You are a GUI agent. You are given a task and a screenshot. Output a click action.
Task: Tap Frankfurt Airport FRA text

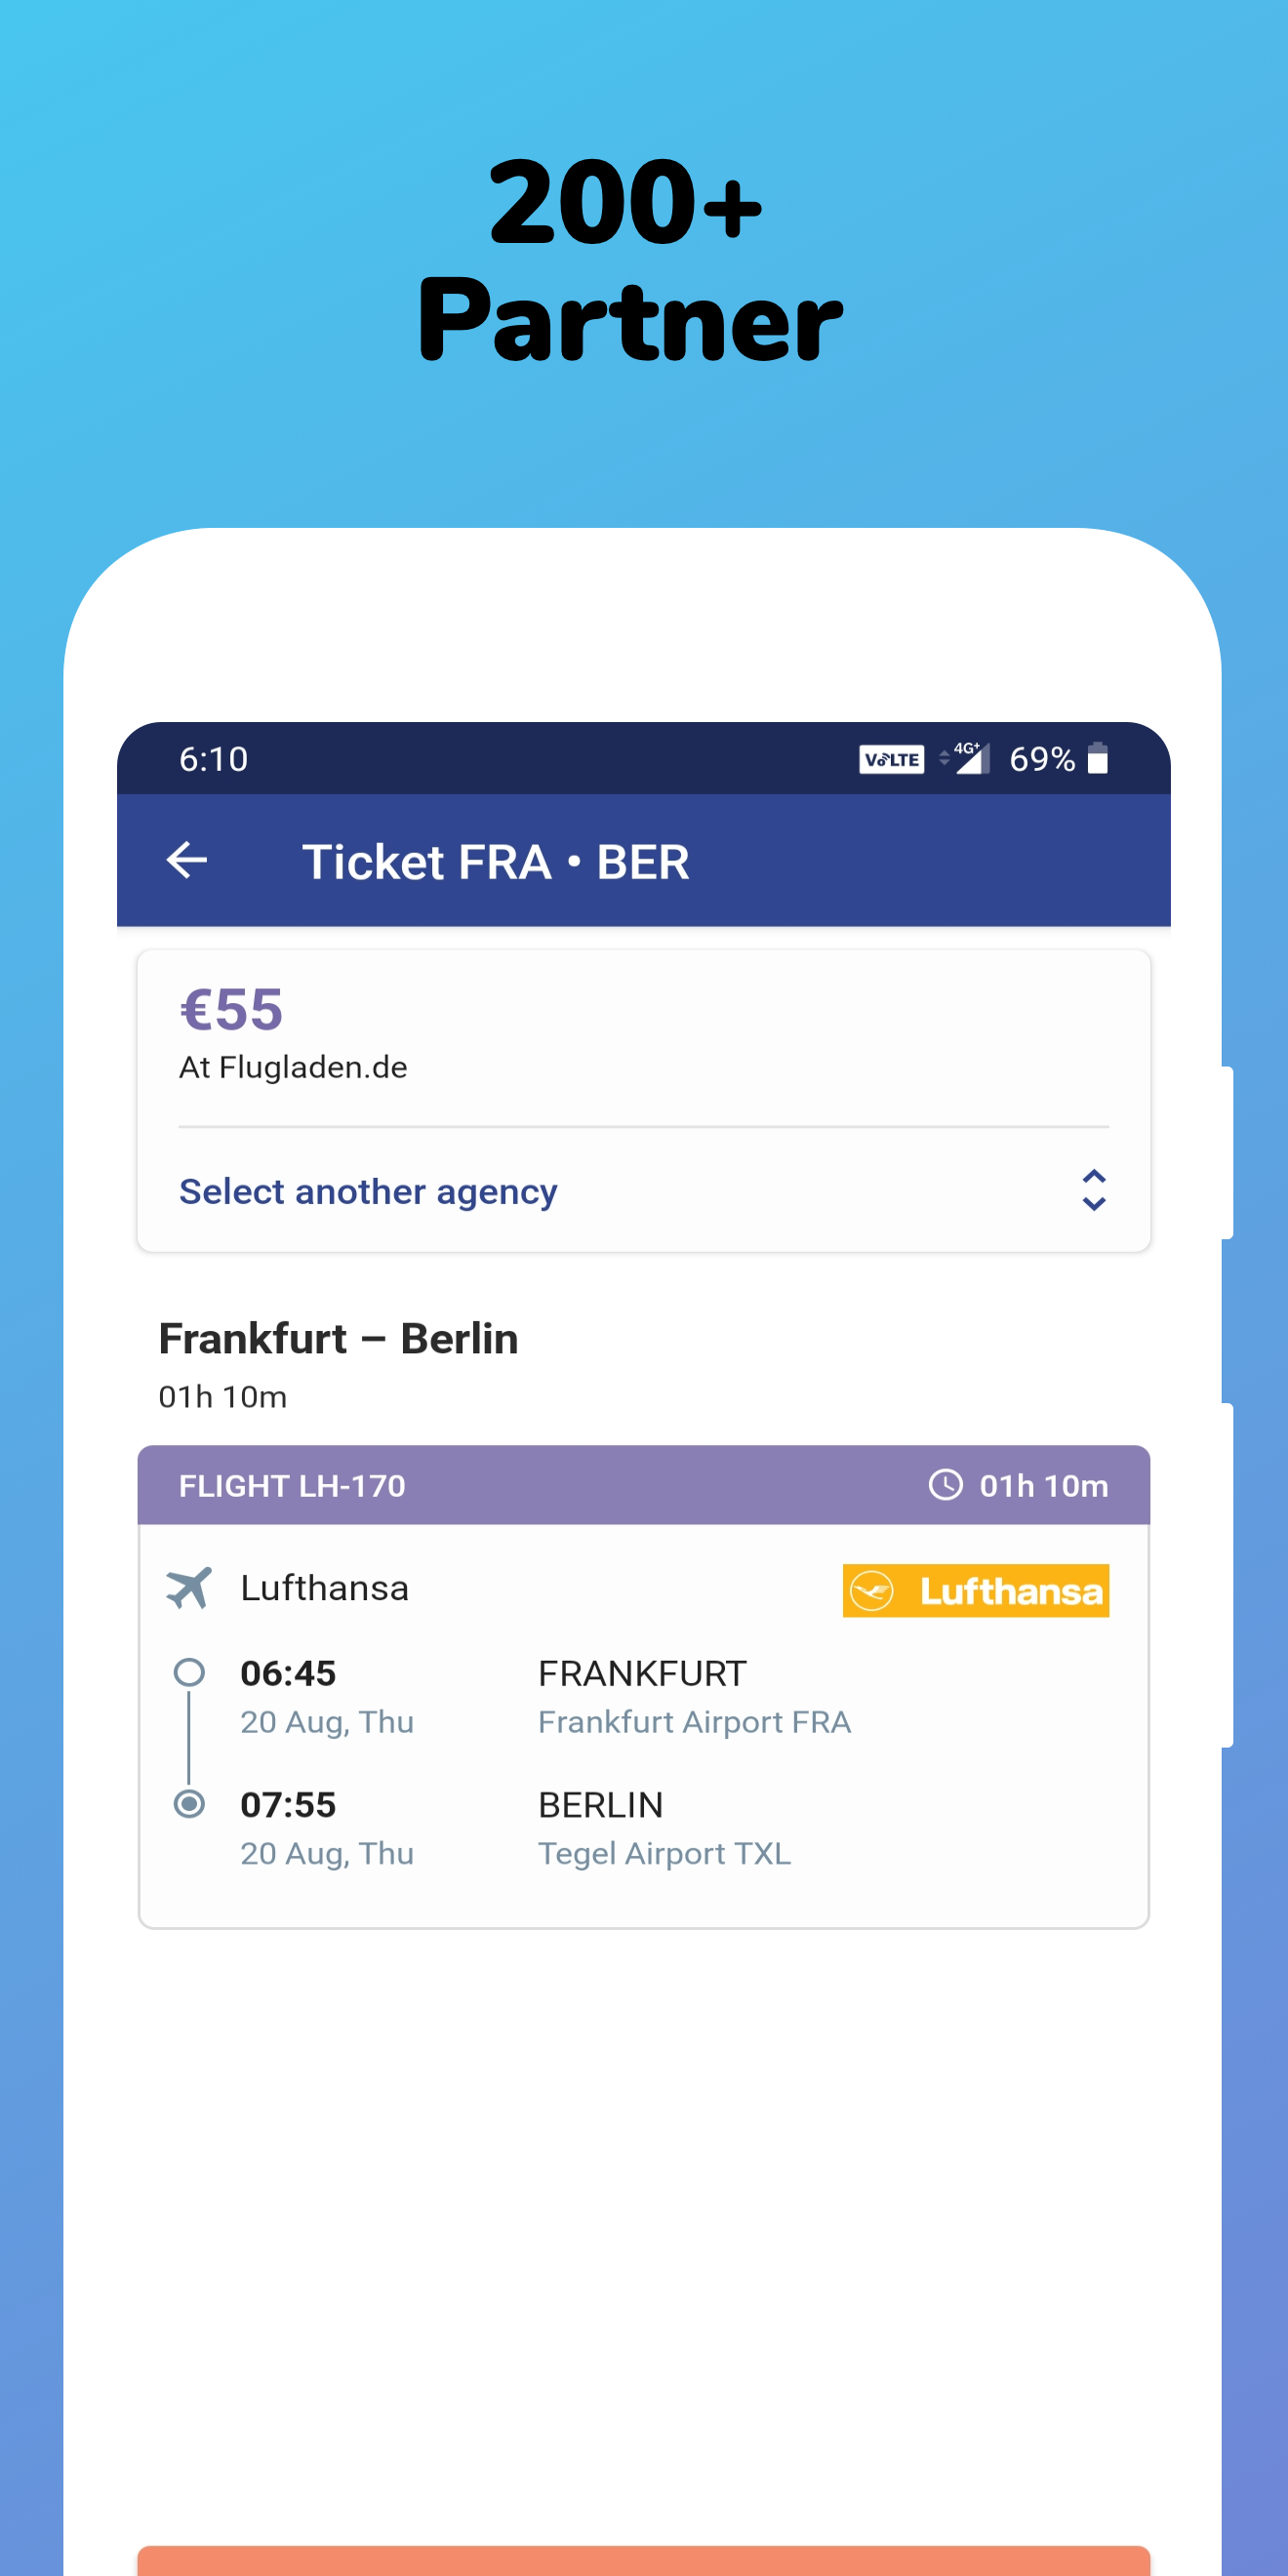(x=694, y=1722)
